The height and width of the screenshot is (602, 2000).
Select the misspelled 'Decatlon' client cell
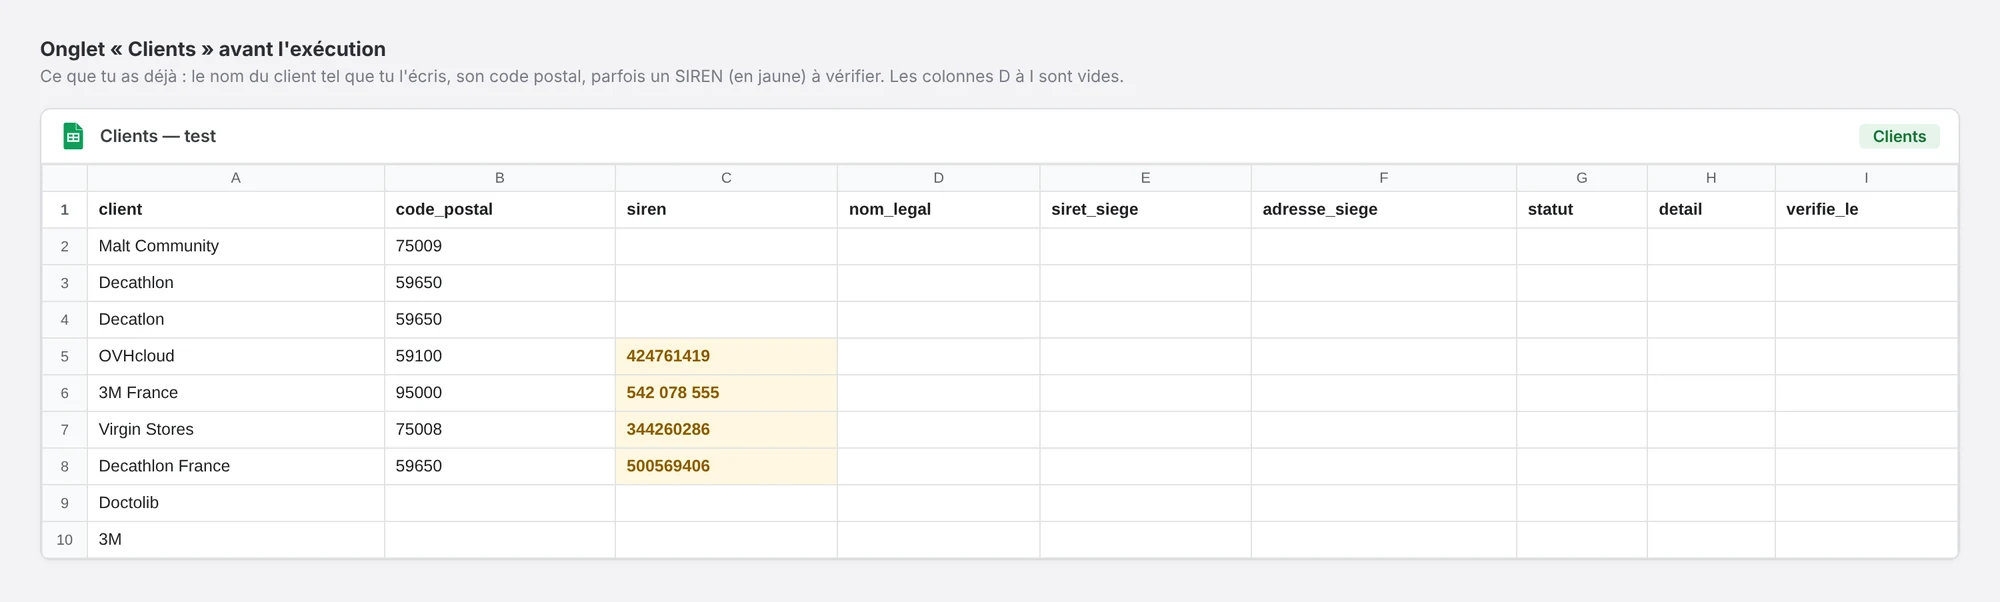pos(236,320)
